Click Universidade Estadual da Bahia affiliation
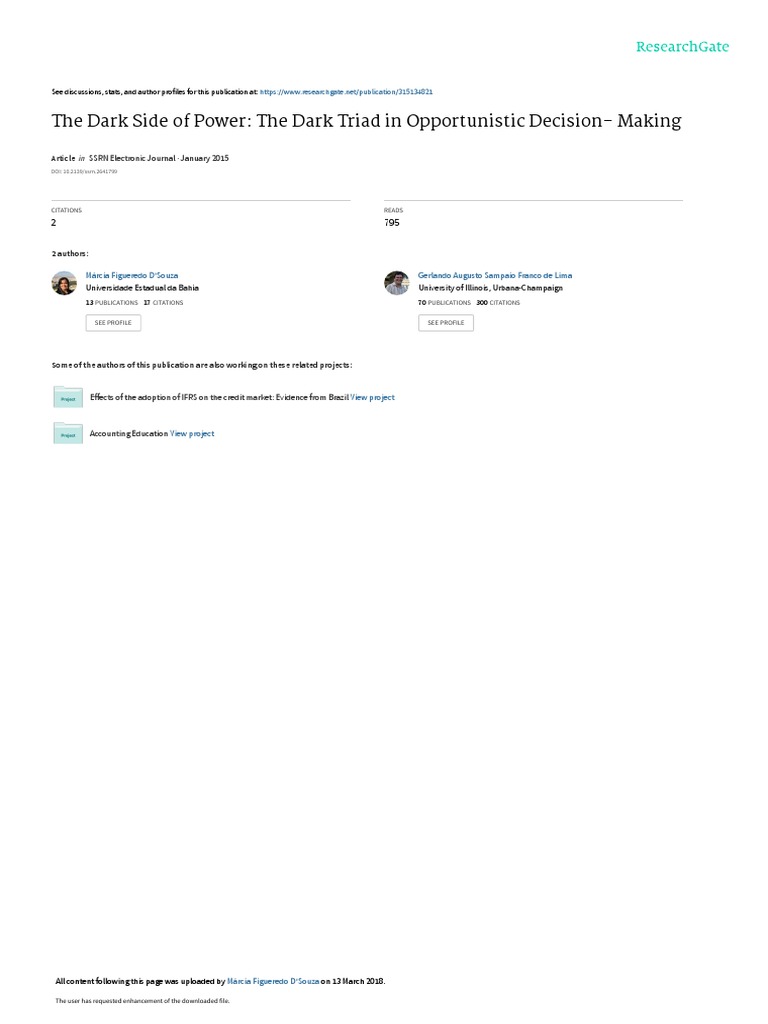 click(x=142, y=288)
